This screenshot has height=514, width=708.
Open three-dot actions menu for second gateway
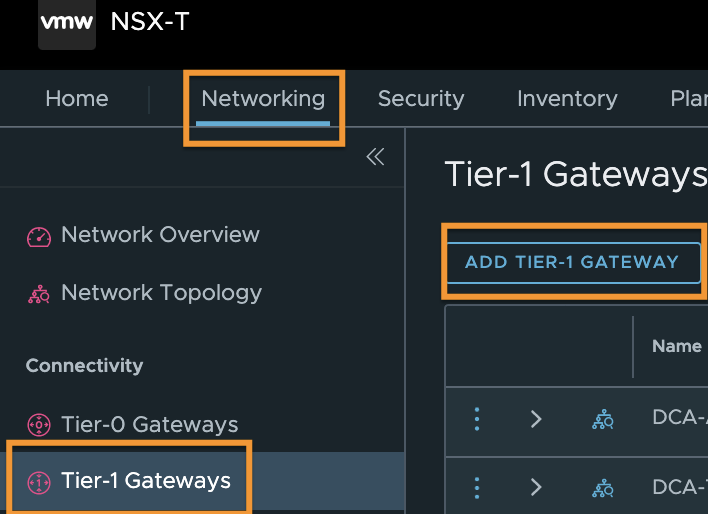tap(477, 487)
